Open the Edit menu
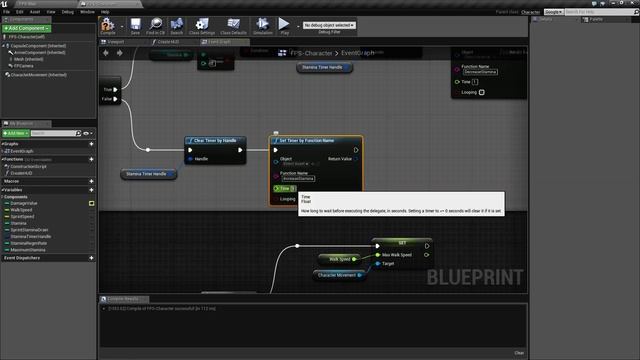 click(x=20, y=12)
